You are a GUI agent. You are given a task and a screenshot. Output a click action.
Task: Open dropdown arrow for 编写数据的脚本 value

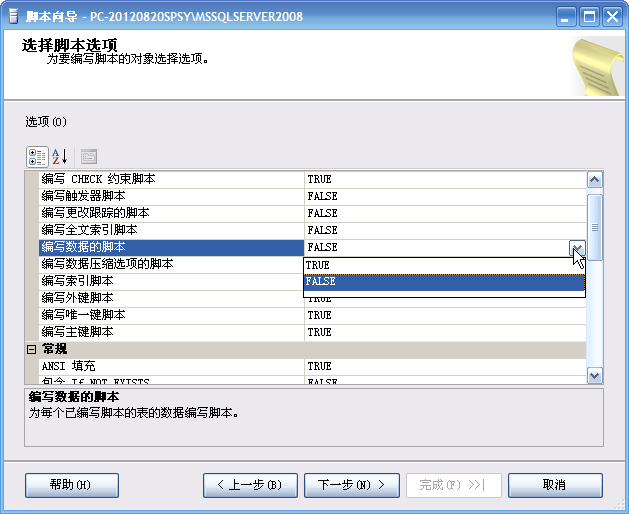tap(577, 248)
